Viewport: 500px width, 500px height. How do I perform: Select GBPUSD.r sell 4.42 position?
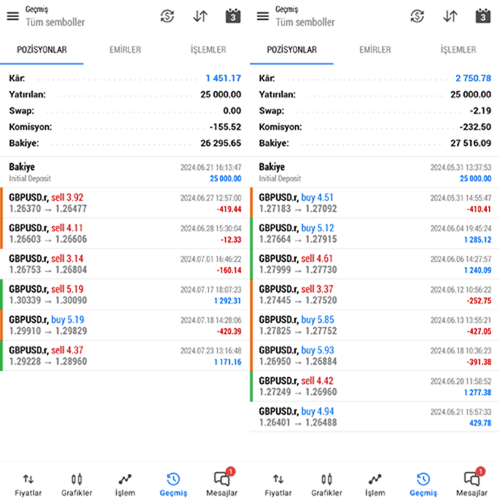(x=375, y=387)
